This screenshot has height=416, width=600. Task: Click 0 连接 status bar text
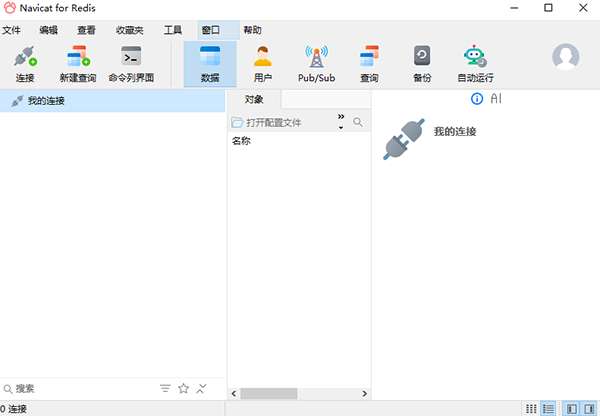click(13, 409)
